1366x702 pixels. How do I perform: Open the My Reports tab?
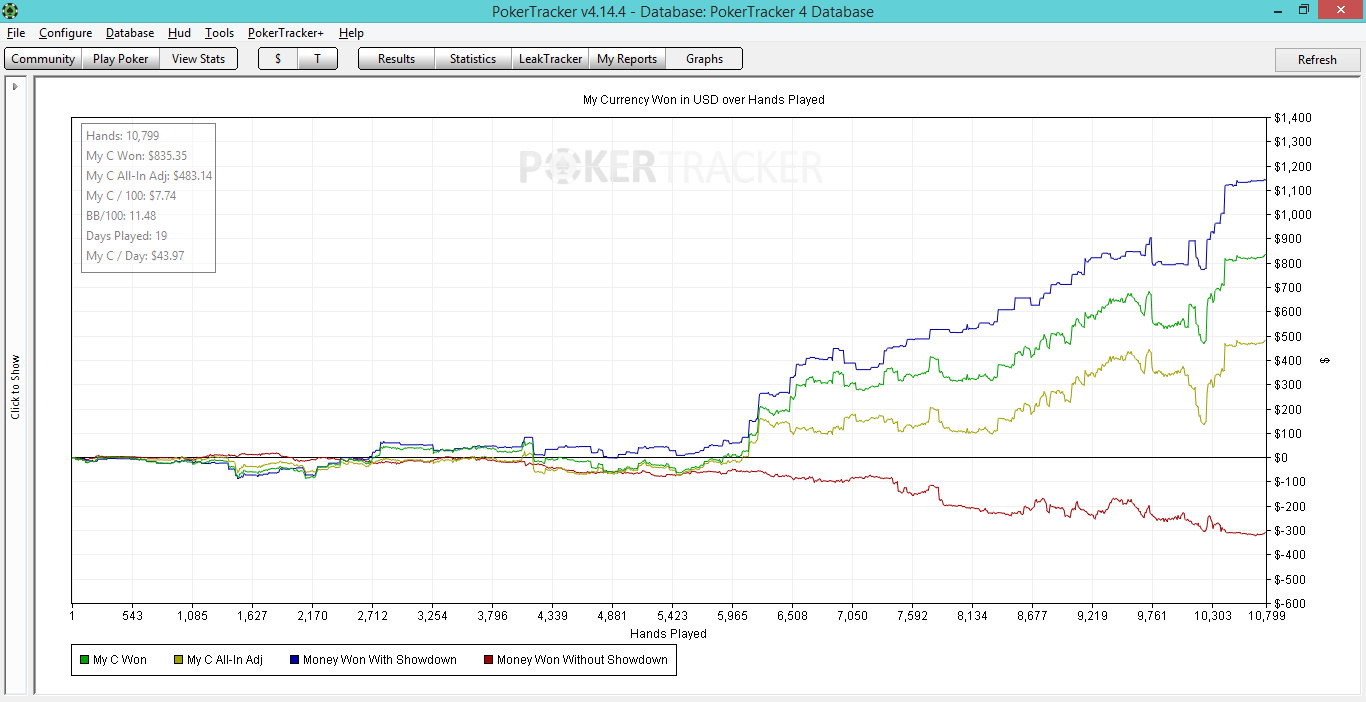627,59
